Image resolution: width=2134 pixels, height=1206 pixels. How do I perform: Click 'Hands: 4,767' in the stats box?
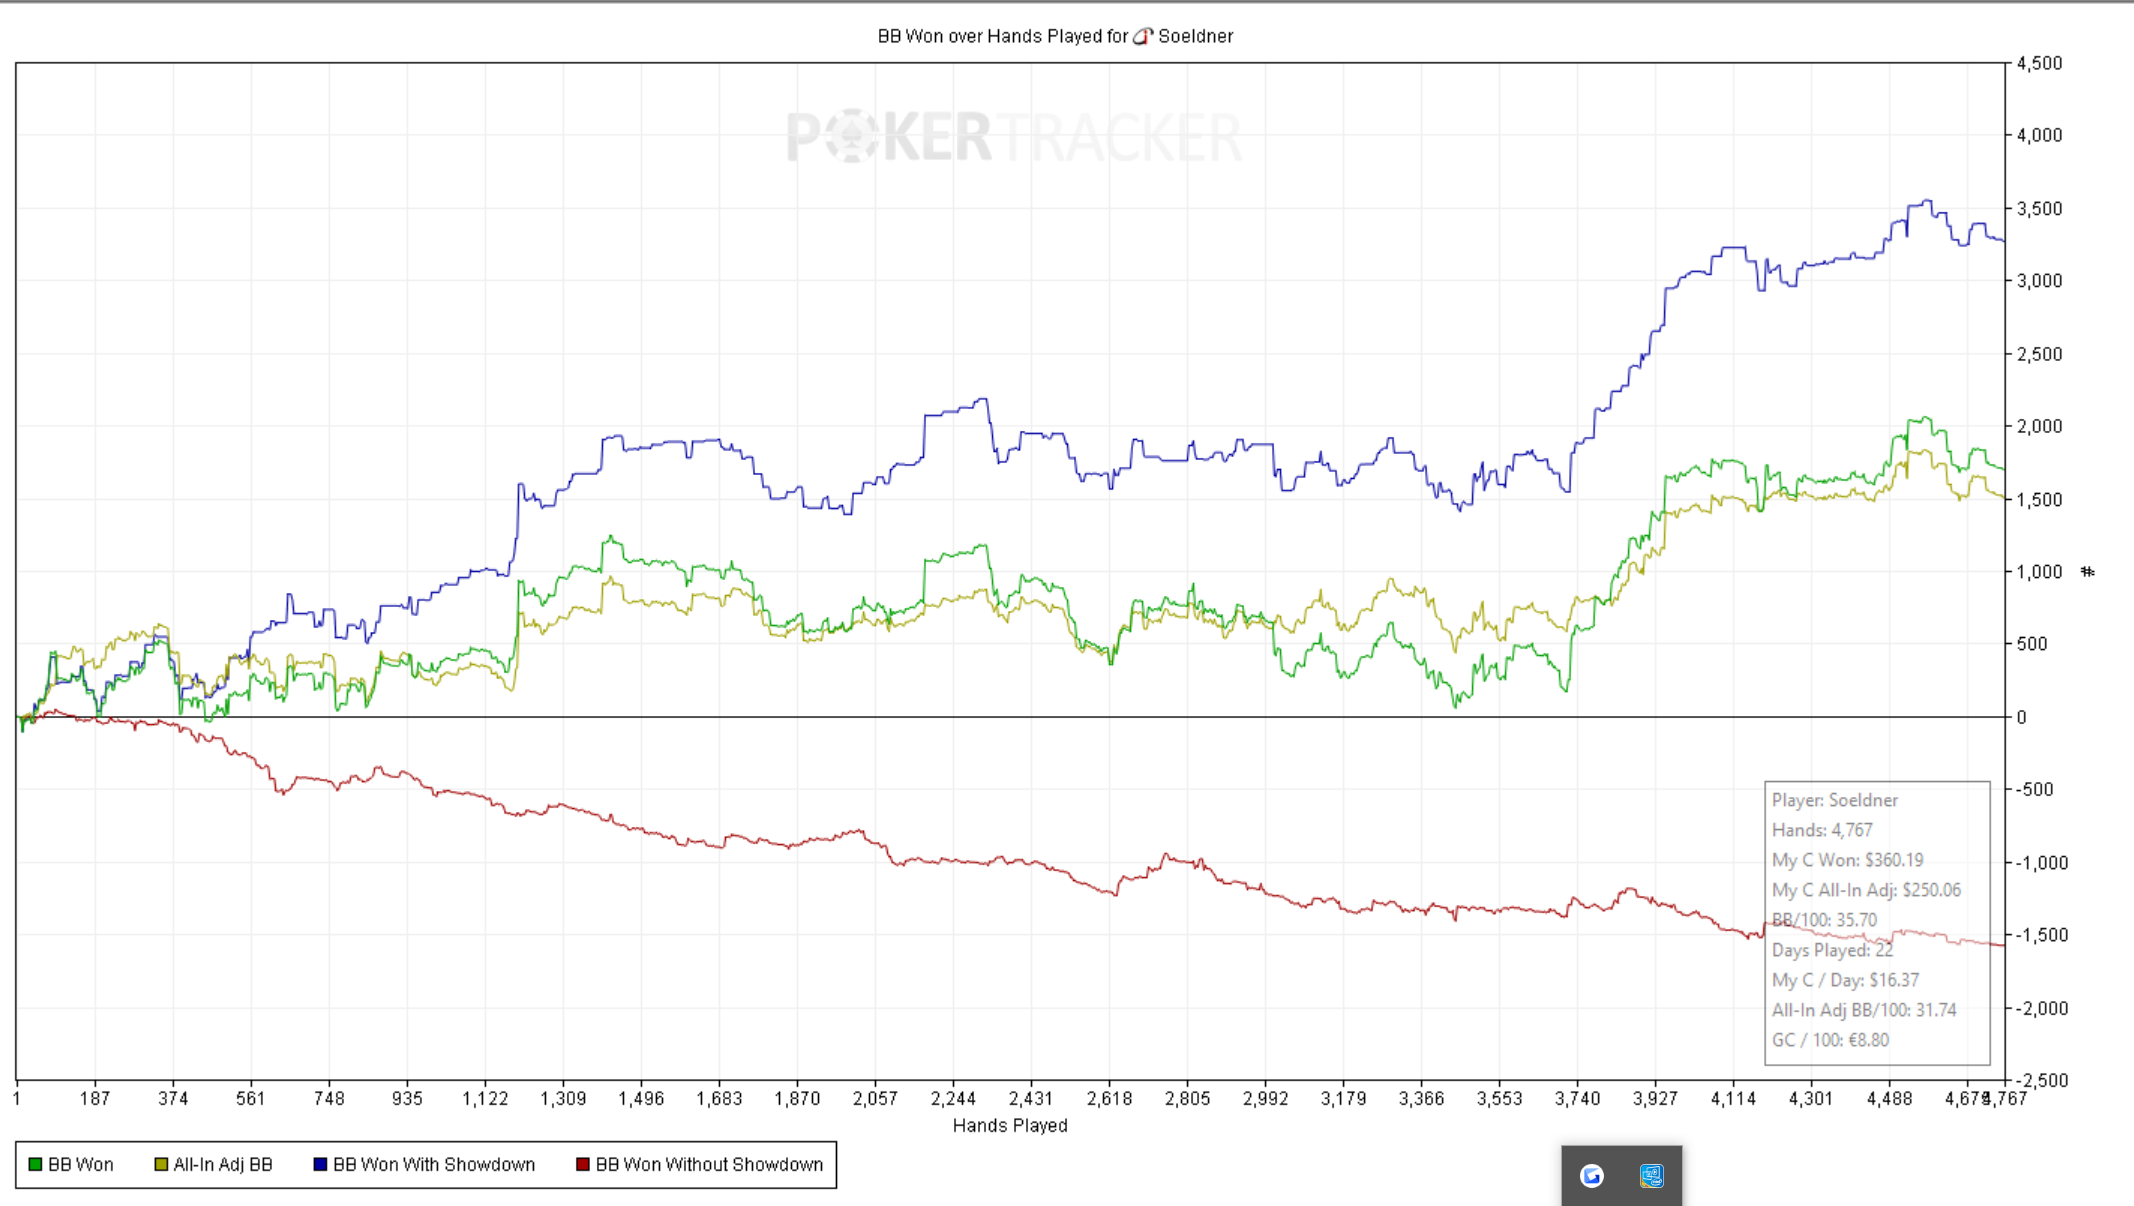pyautogui.click(x=1822, y=830)
